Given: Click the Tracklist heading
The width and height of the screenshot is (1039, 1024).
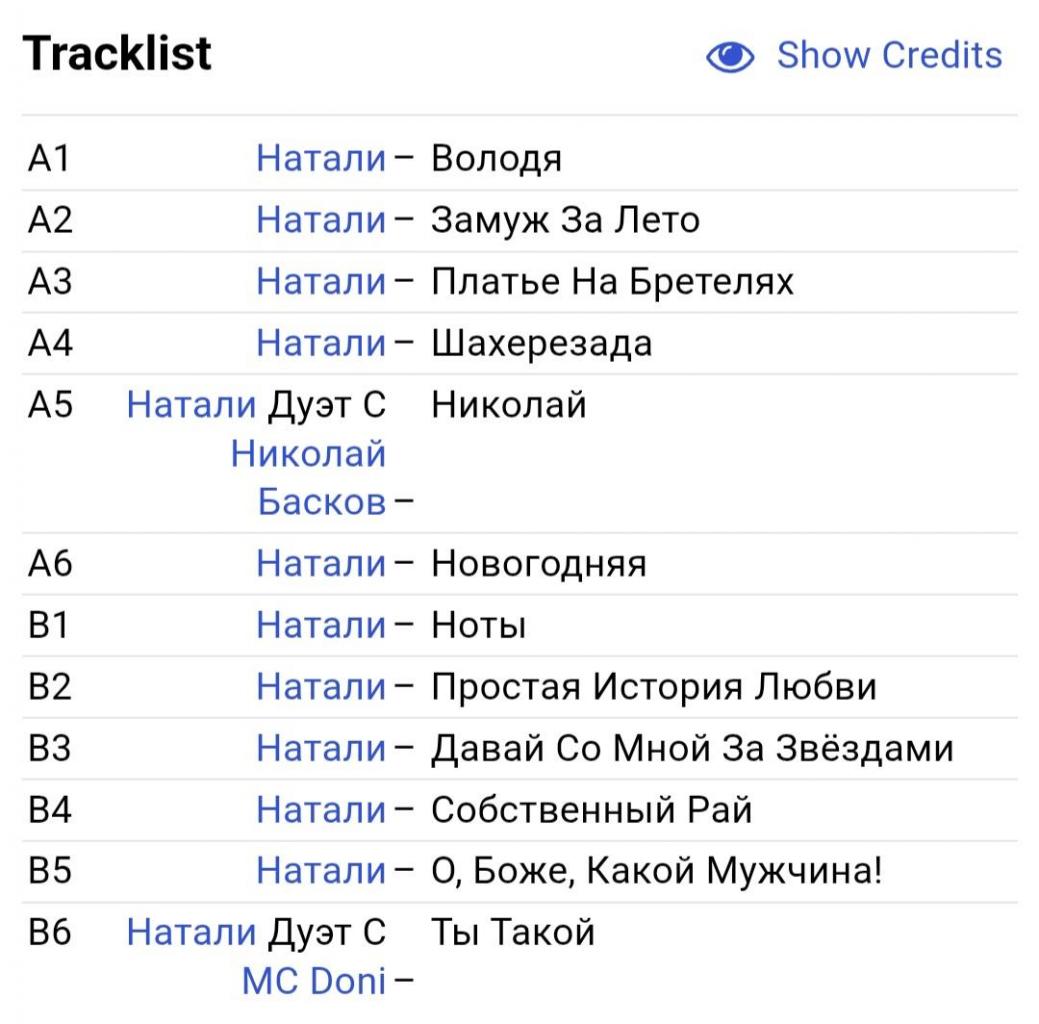Looking at the screenshot, I should pos(117,53).
